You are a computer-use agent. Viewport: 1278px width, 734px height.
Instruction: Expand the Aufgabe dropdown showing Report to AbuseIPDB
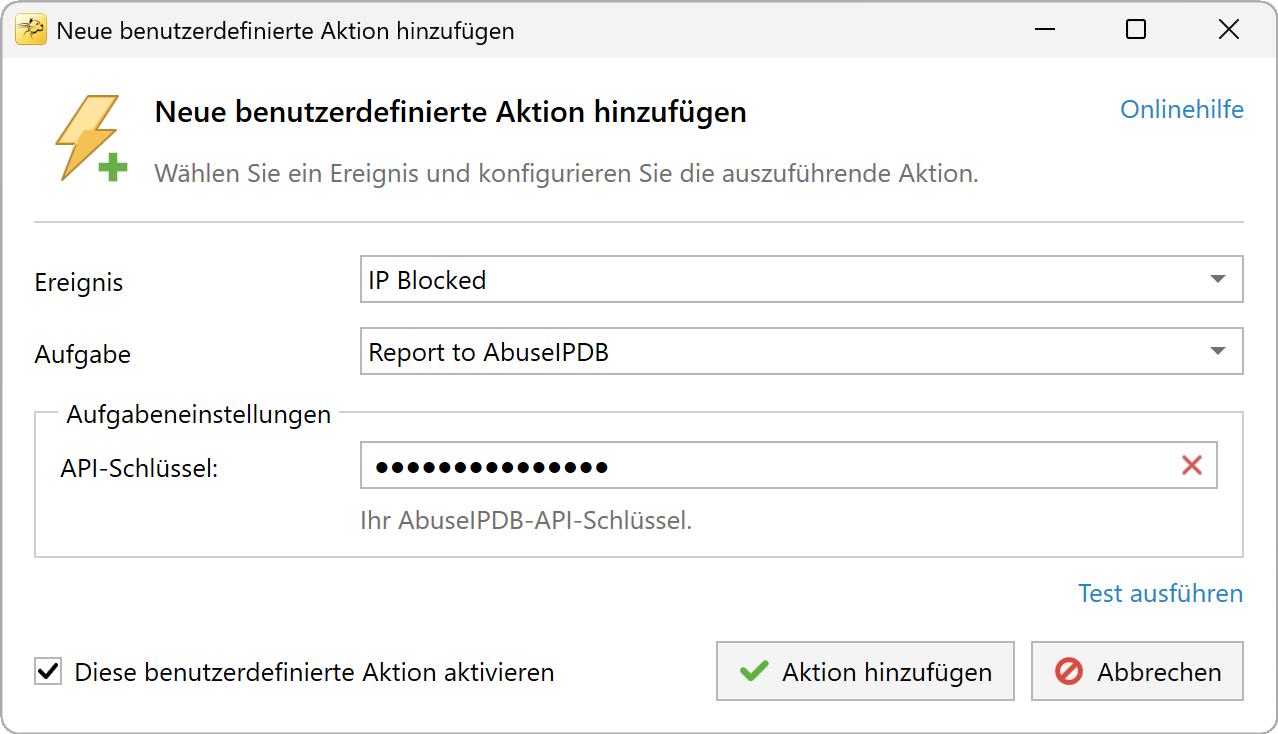coord(801,351)
